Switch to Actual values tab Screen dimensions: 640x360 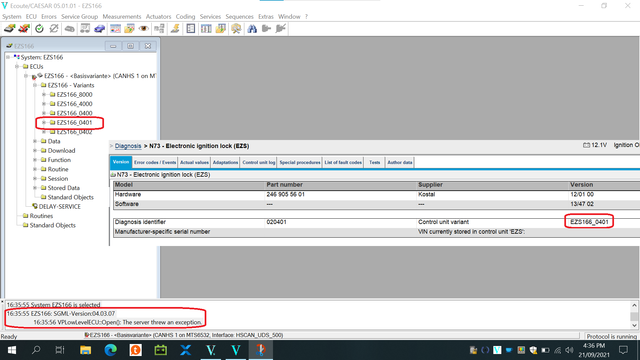(194, 162)
